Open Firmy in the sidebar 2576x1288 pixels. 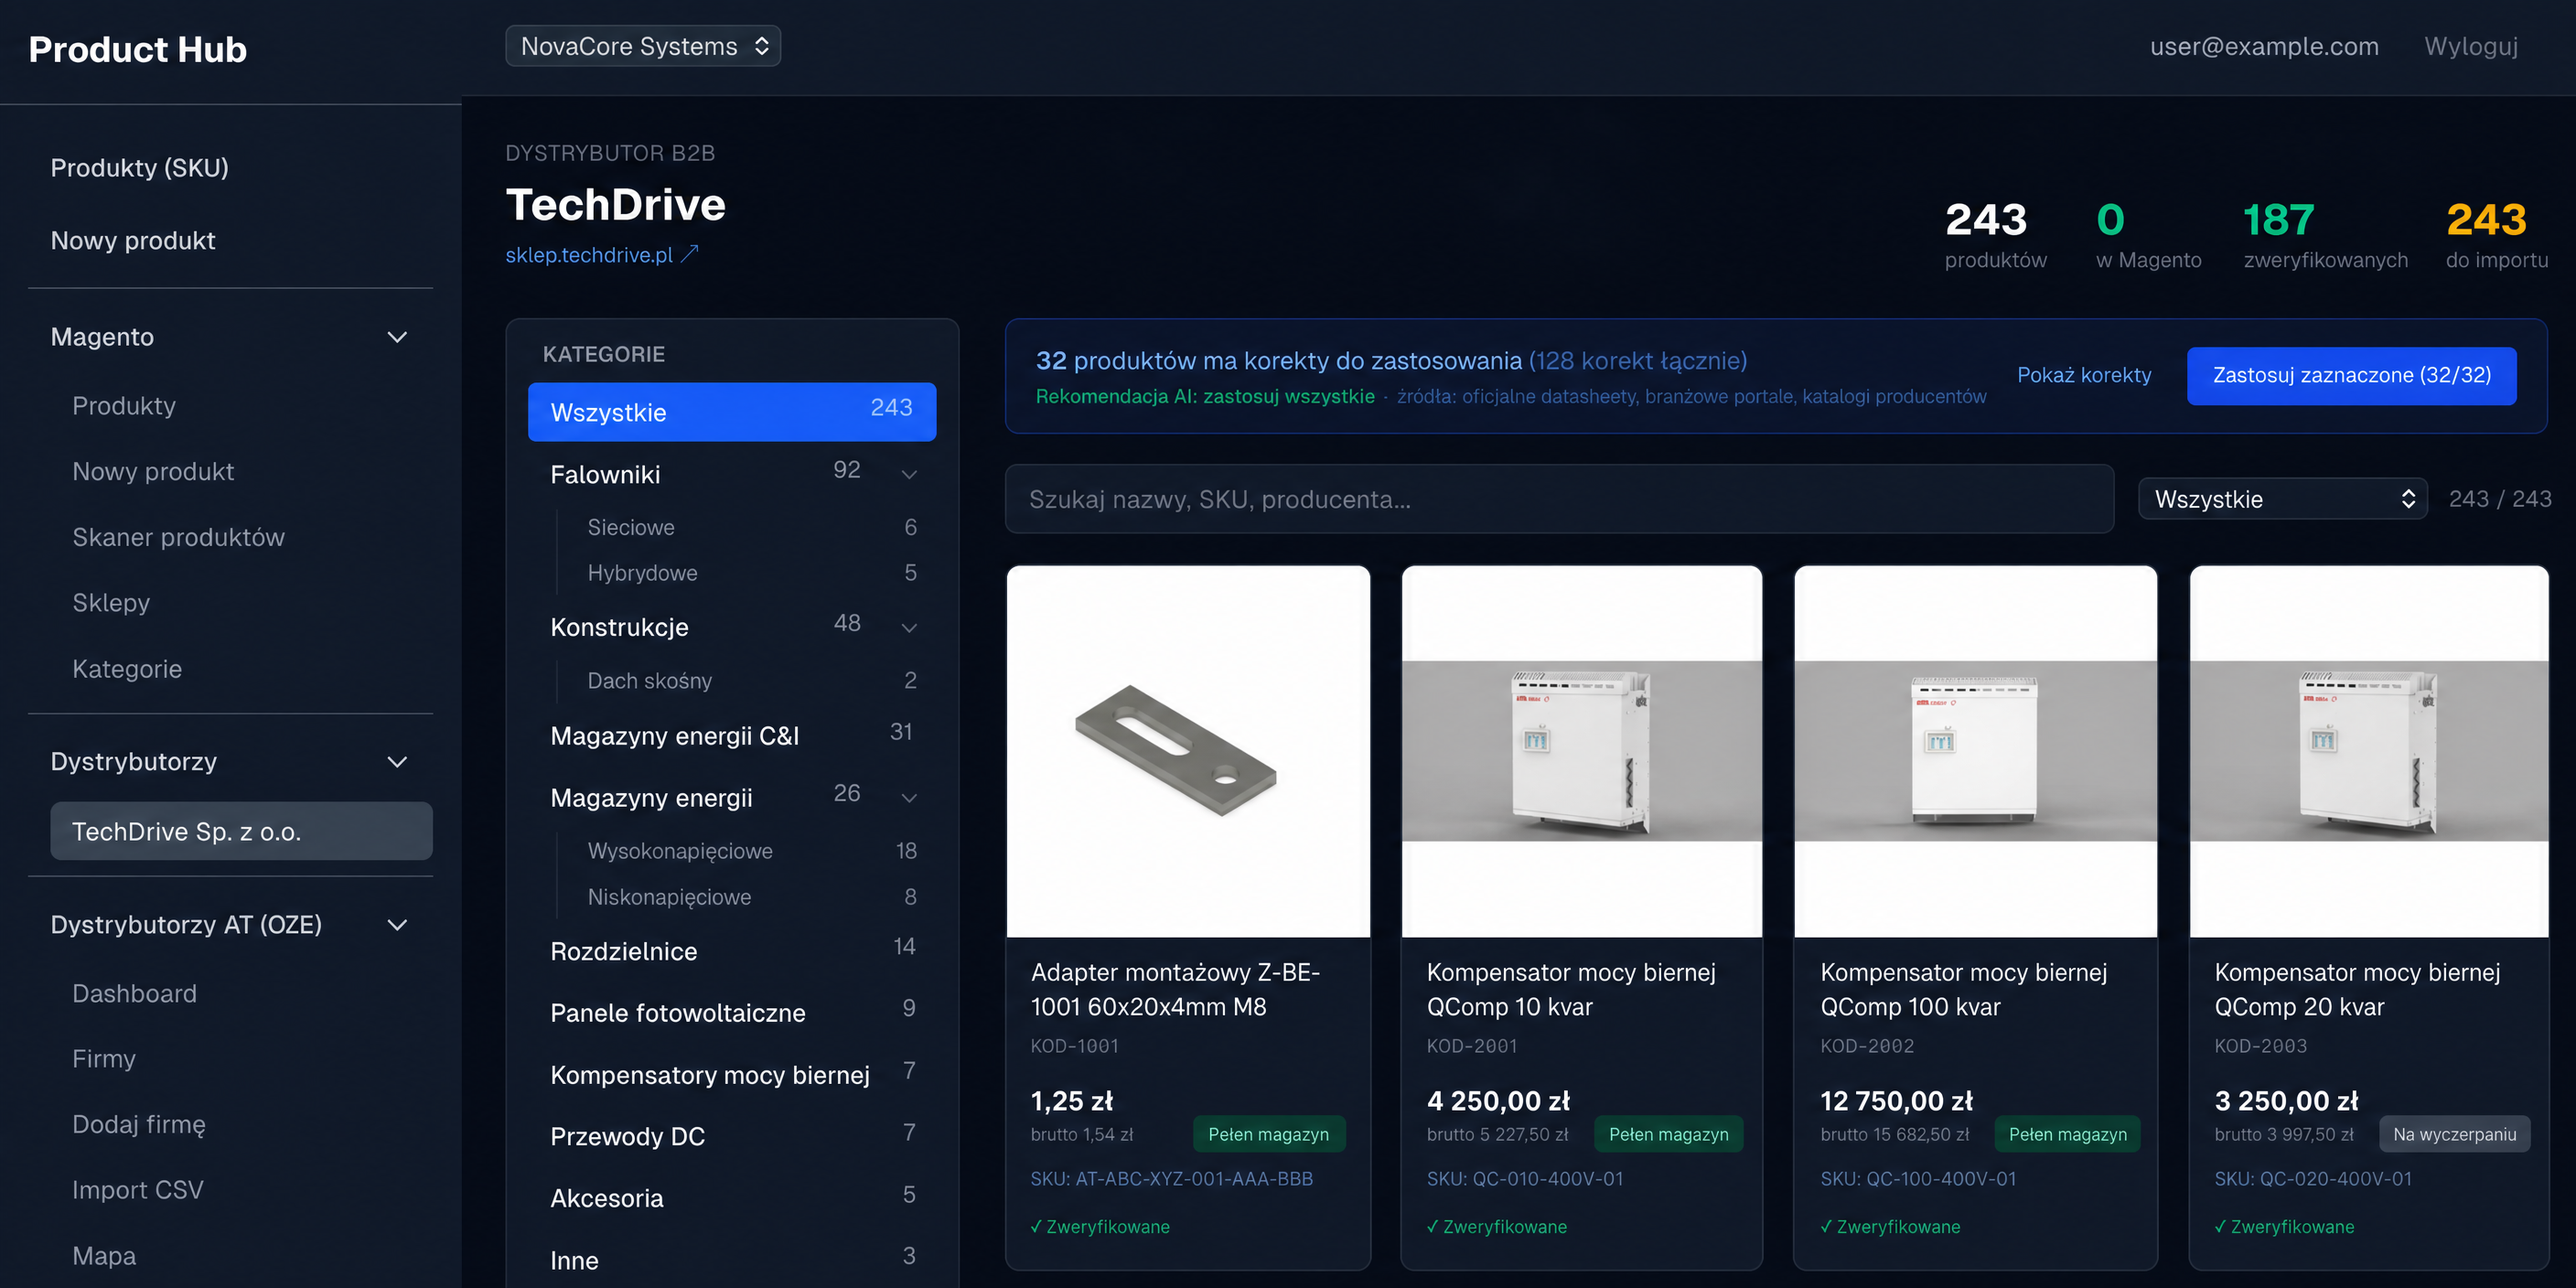pyautogui.click(x=104, y=1058)
